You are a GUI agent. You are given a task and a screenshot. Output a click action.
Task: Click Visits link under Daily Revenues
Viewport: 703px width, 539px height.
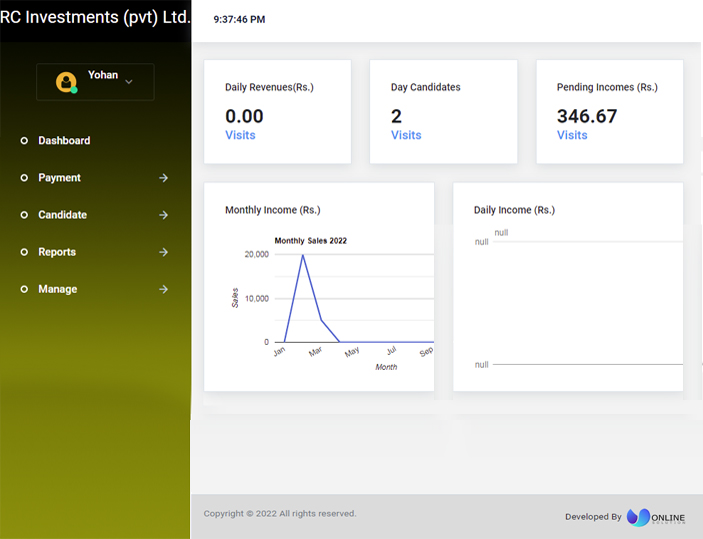(x=240, y=135)
